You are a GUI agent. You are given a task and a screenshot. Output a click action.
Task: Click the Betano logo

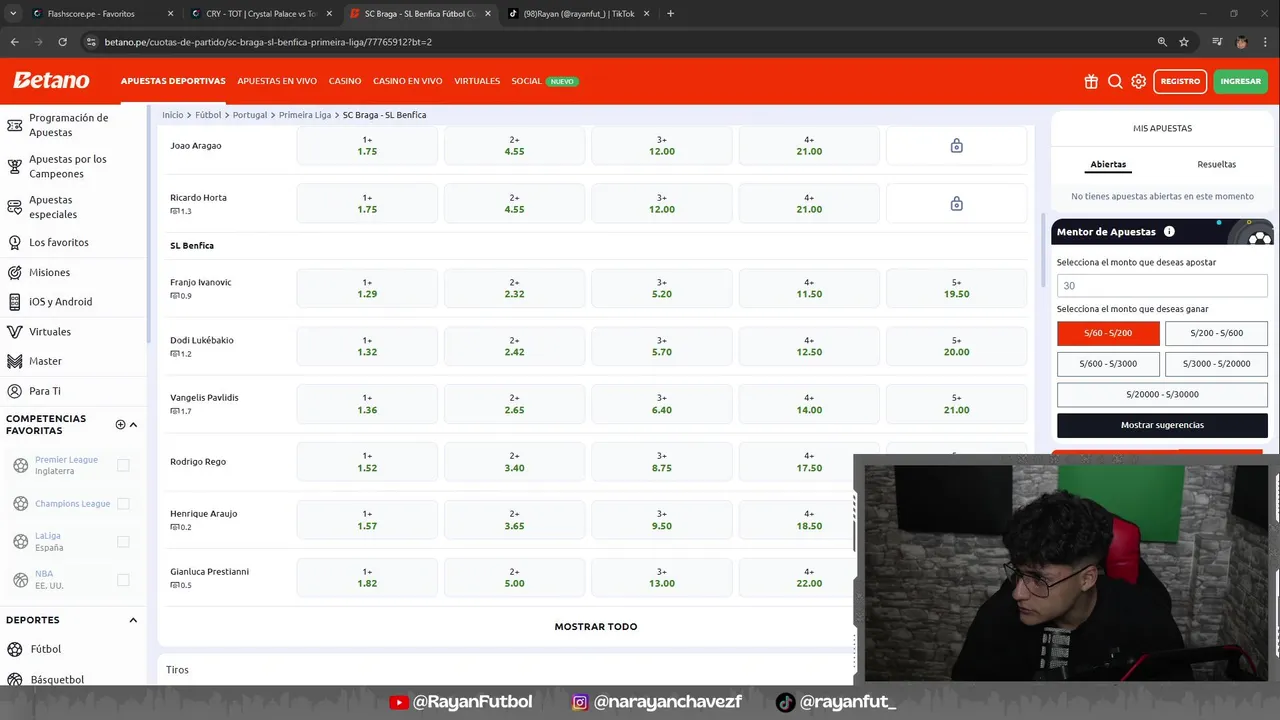[51, 81]
